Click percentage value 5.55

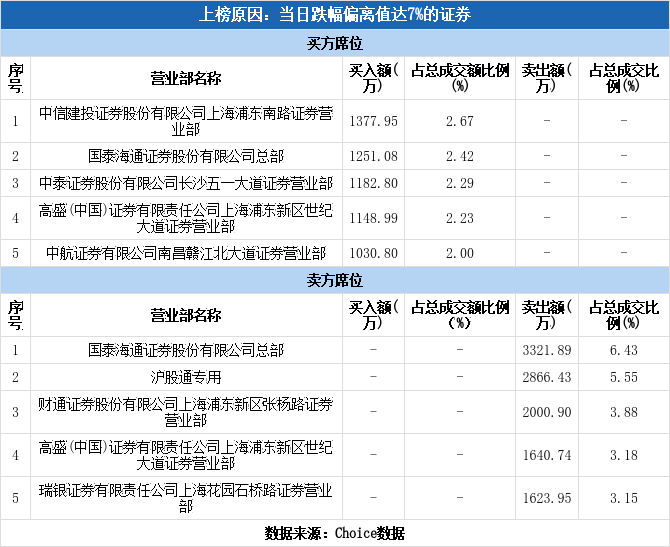pos(624,377)
